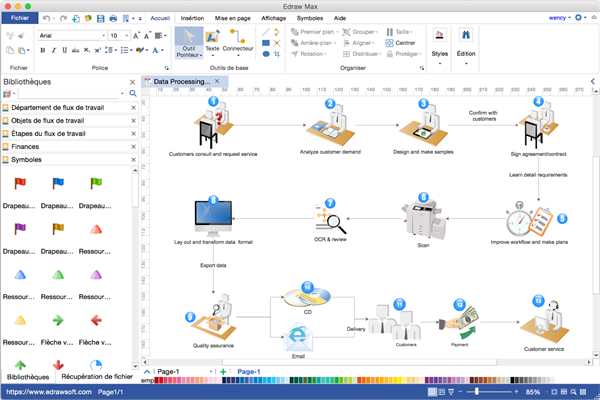Close the Finances library
The width and height of the screenshot is (600, 400).
(134, 146)
